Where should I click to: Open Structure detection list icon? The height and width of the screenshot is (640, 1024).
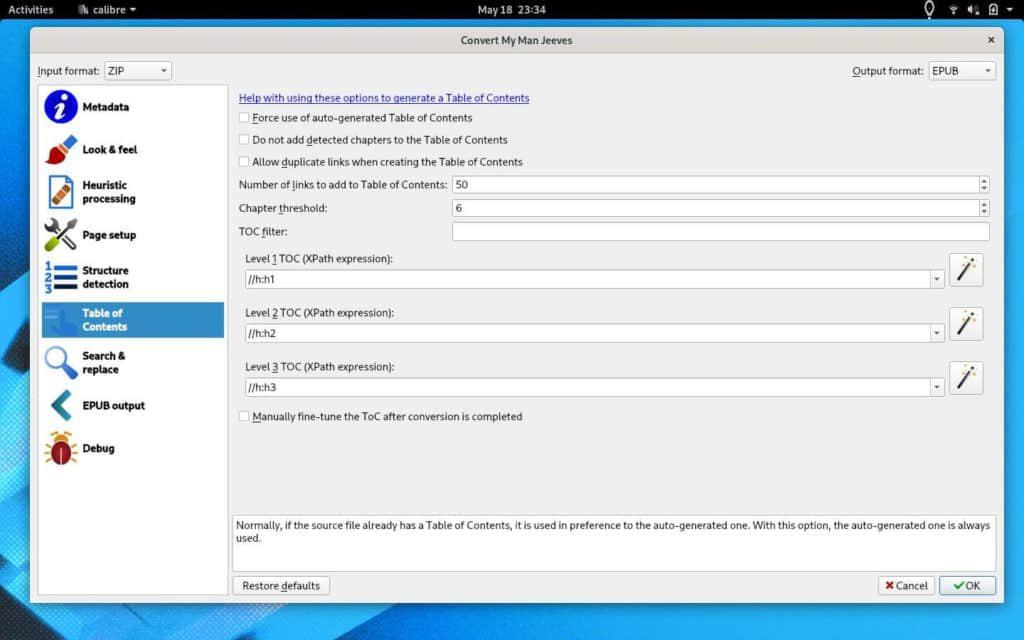coord(61,277)
